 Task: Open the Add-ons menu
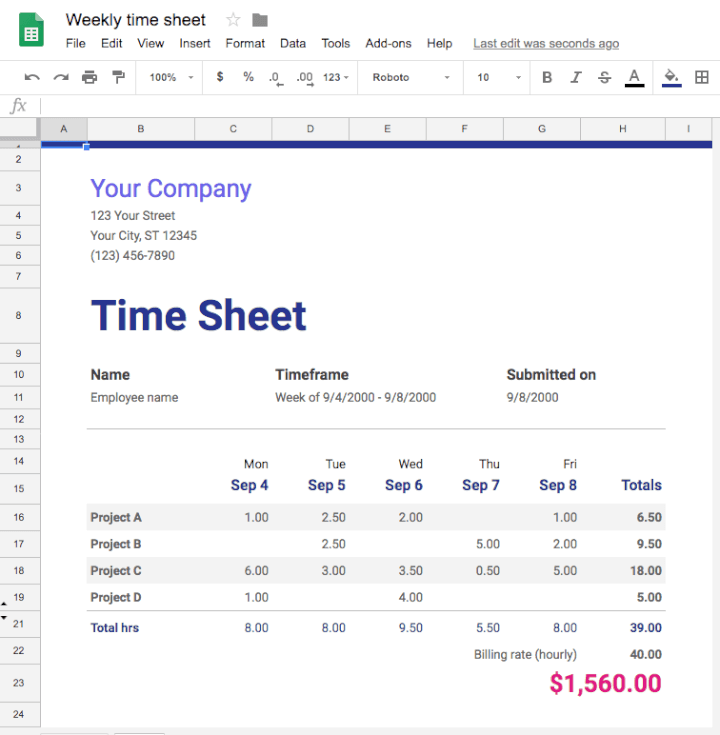[x=388, y=43]
